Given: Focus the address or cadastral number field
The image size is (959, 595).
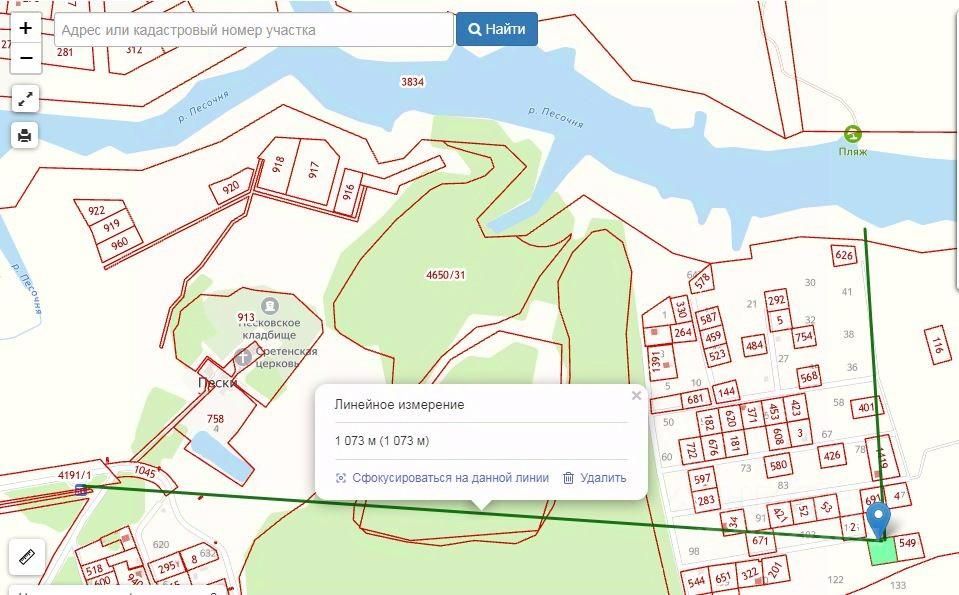Looking at the screenshot, I should (254, 29).
